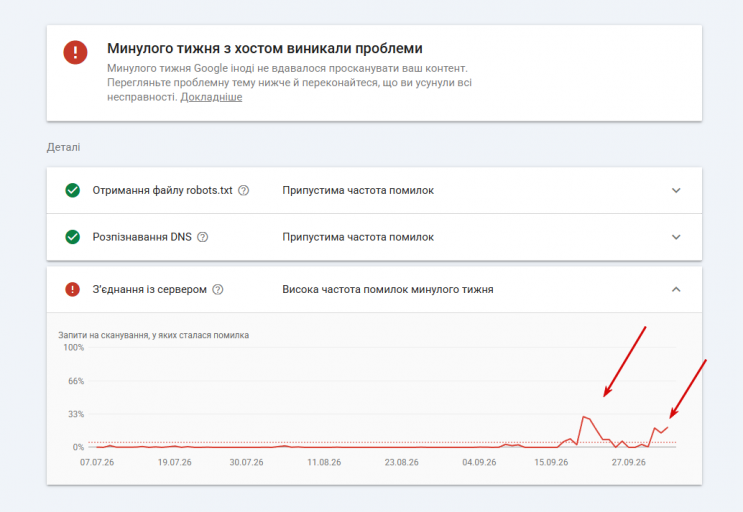Click status Припустима частота помилок in robots.txt row
This screenshot has width=743, height=512.
358,190
